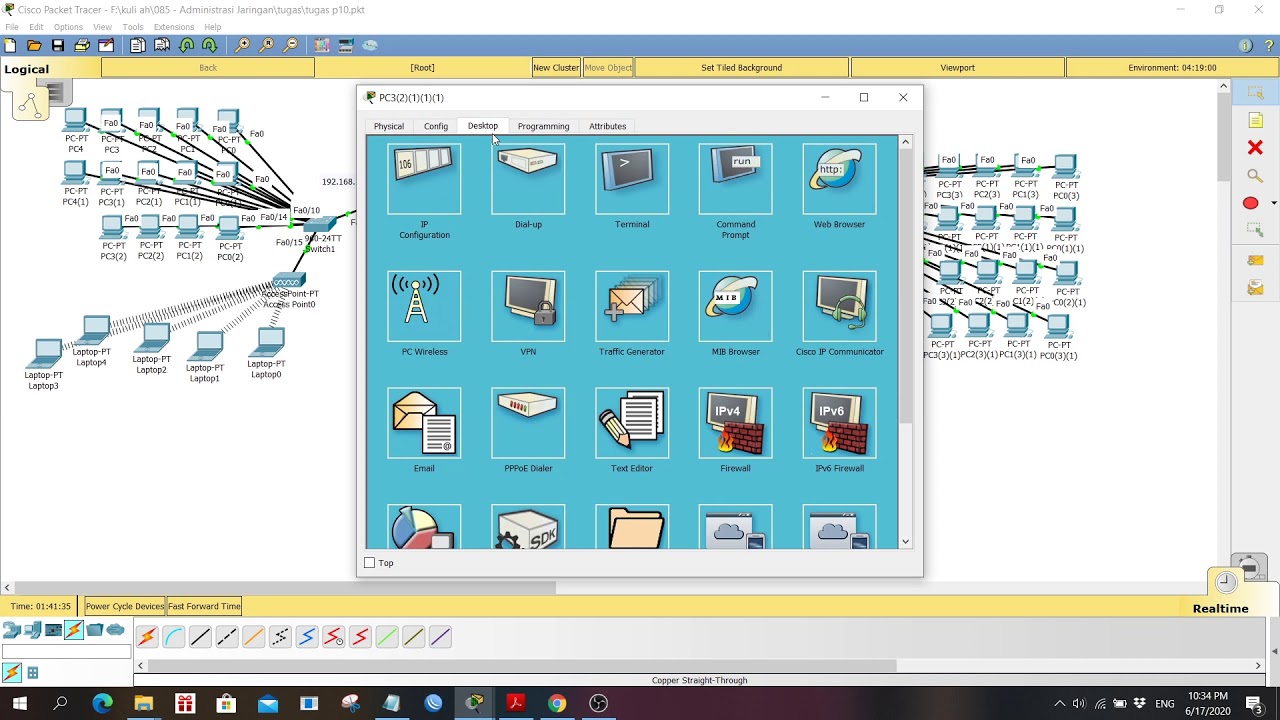1280x720 pixels.
Task: Click the Zoom Out magnifier icon
Action: [x=291, y=45]
